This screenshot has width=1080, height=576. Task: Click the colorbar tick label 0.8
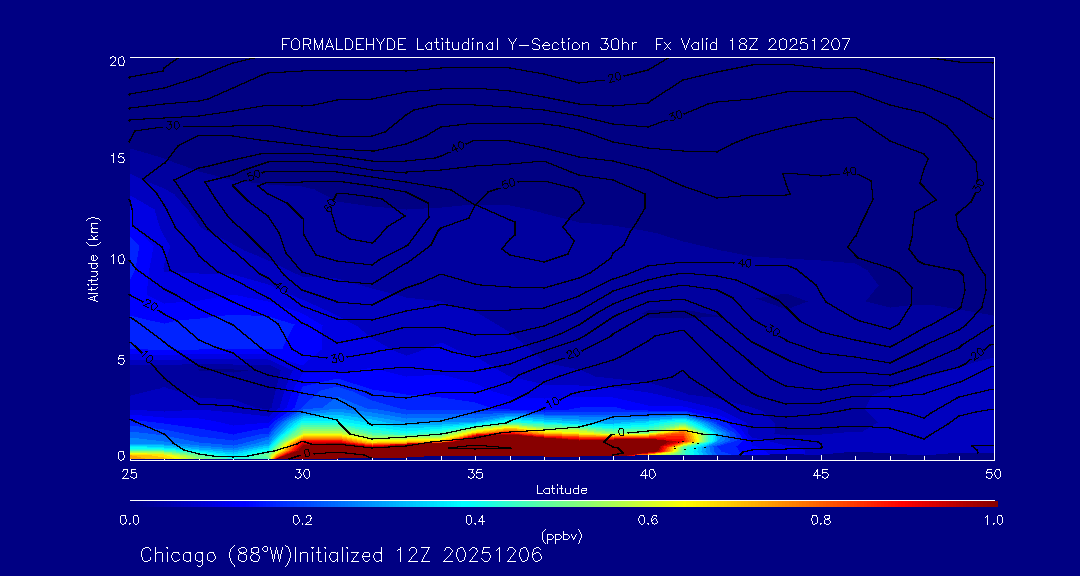click(821, 520)
